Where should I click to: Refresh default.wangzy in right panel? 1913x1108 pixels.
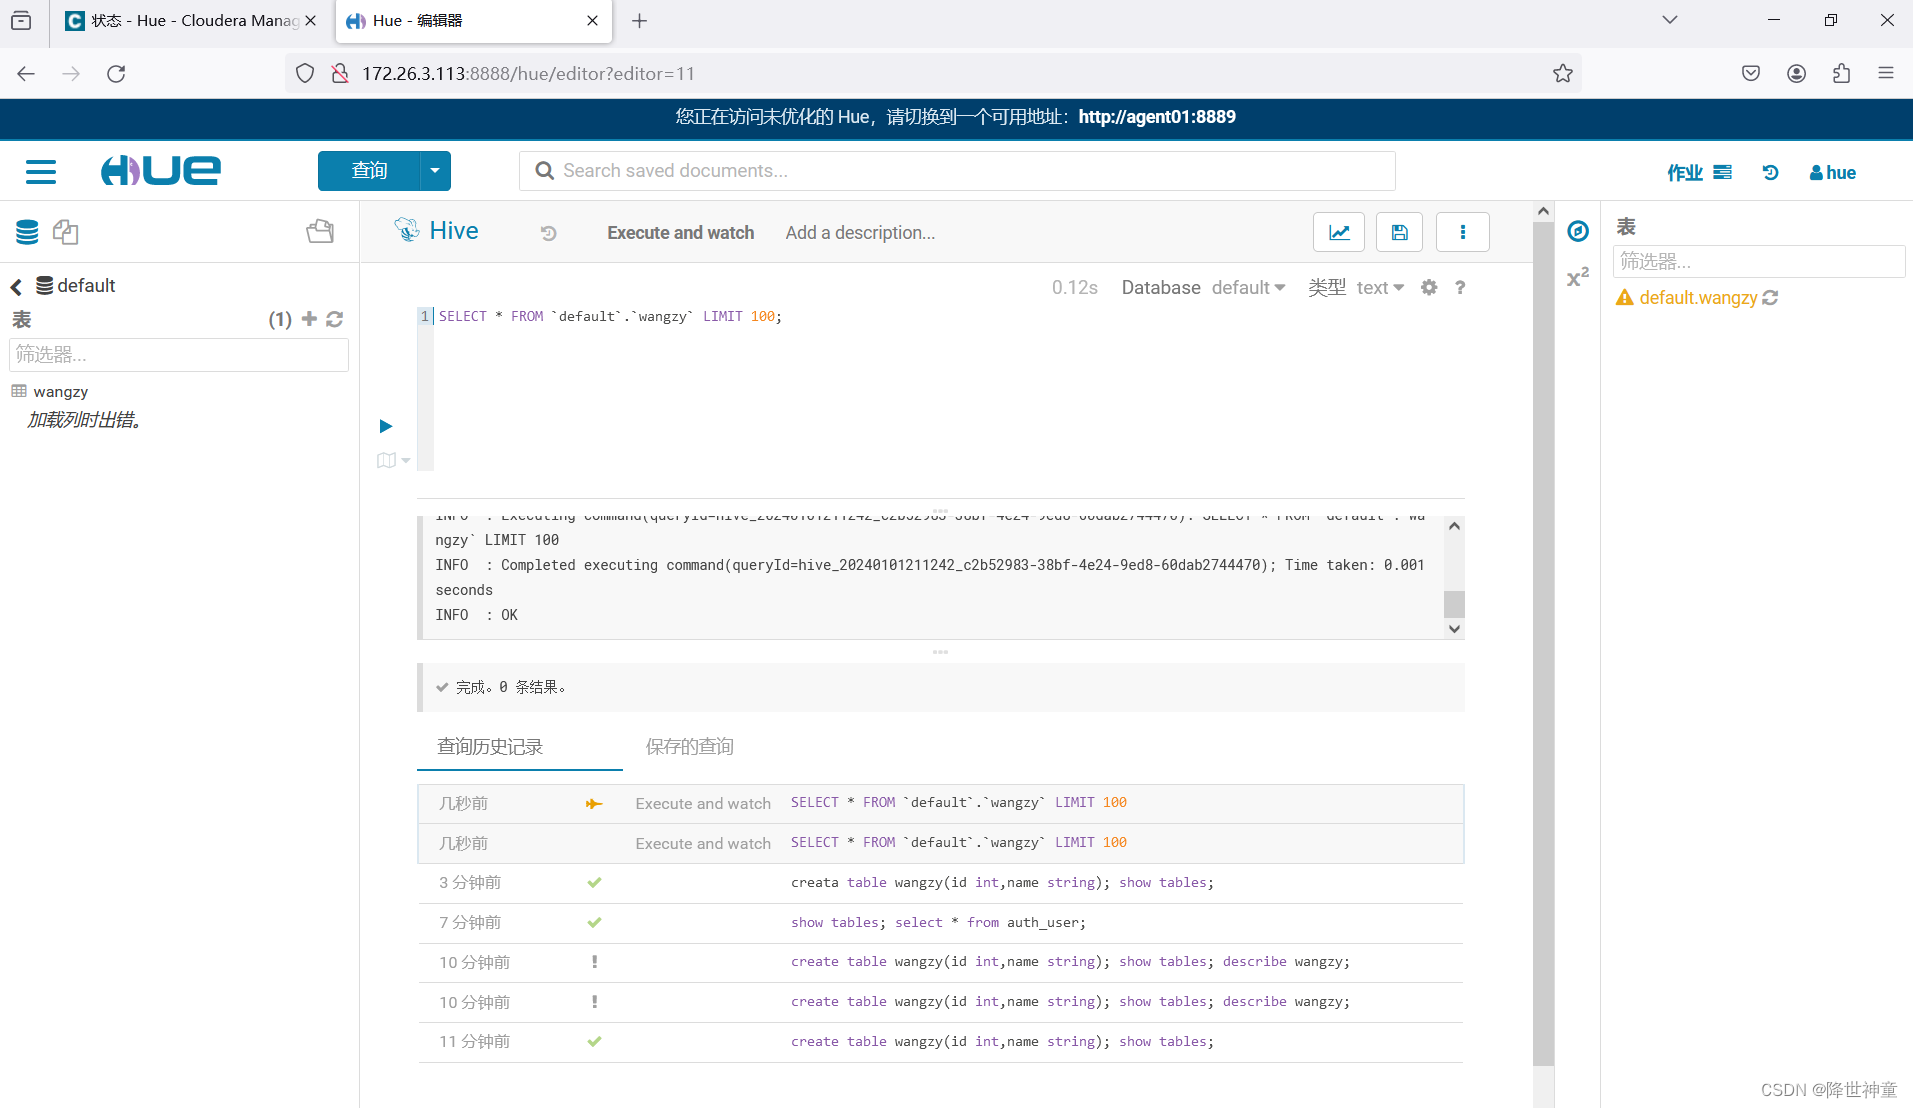[1770, 298]
